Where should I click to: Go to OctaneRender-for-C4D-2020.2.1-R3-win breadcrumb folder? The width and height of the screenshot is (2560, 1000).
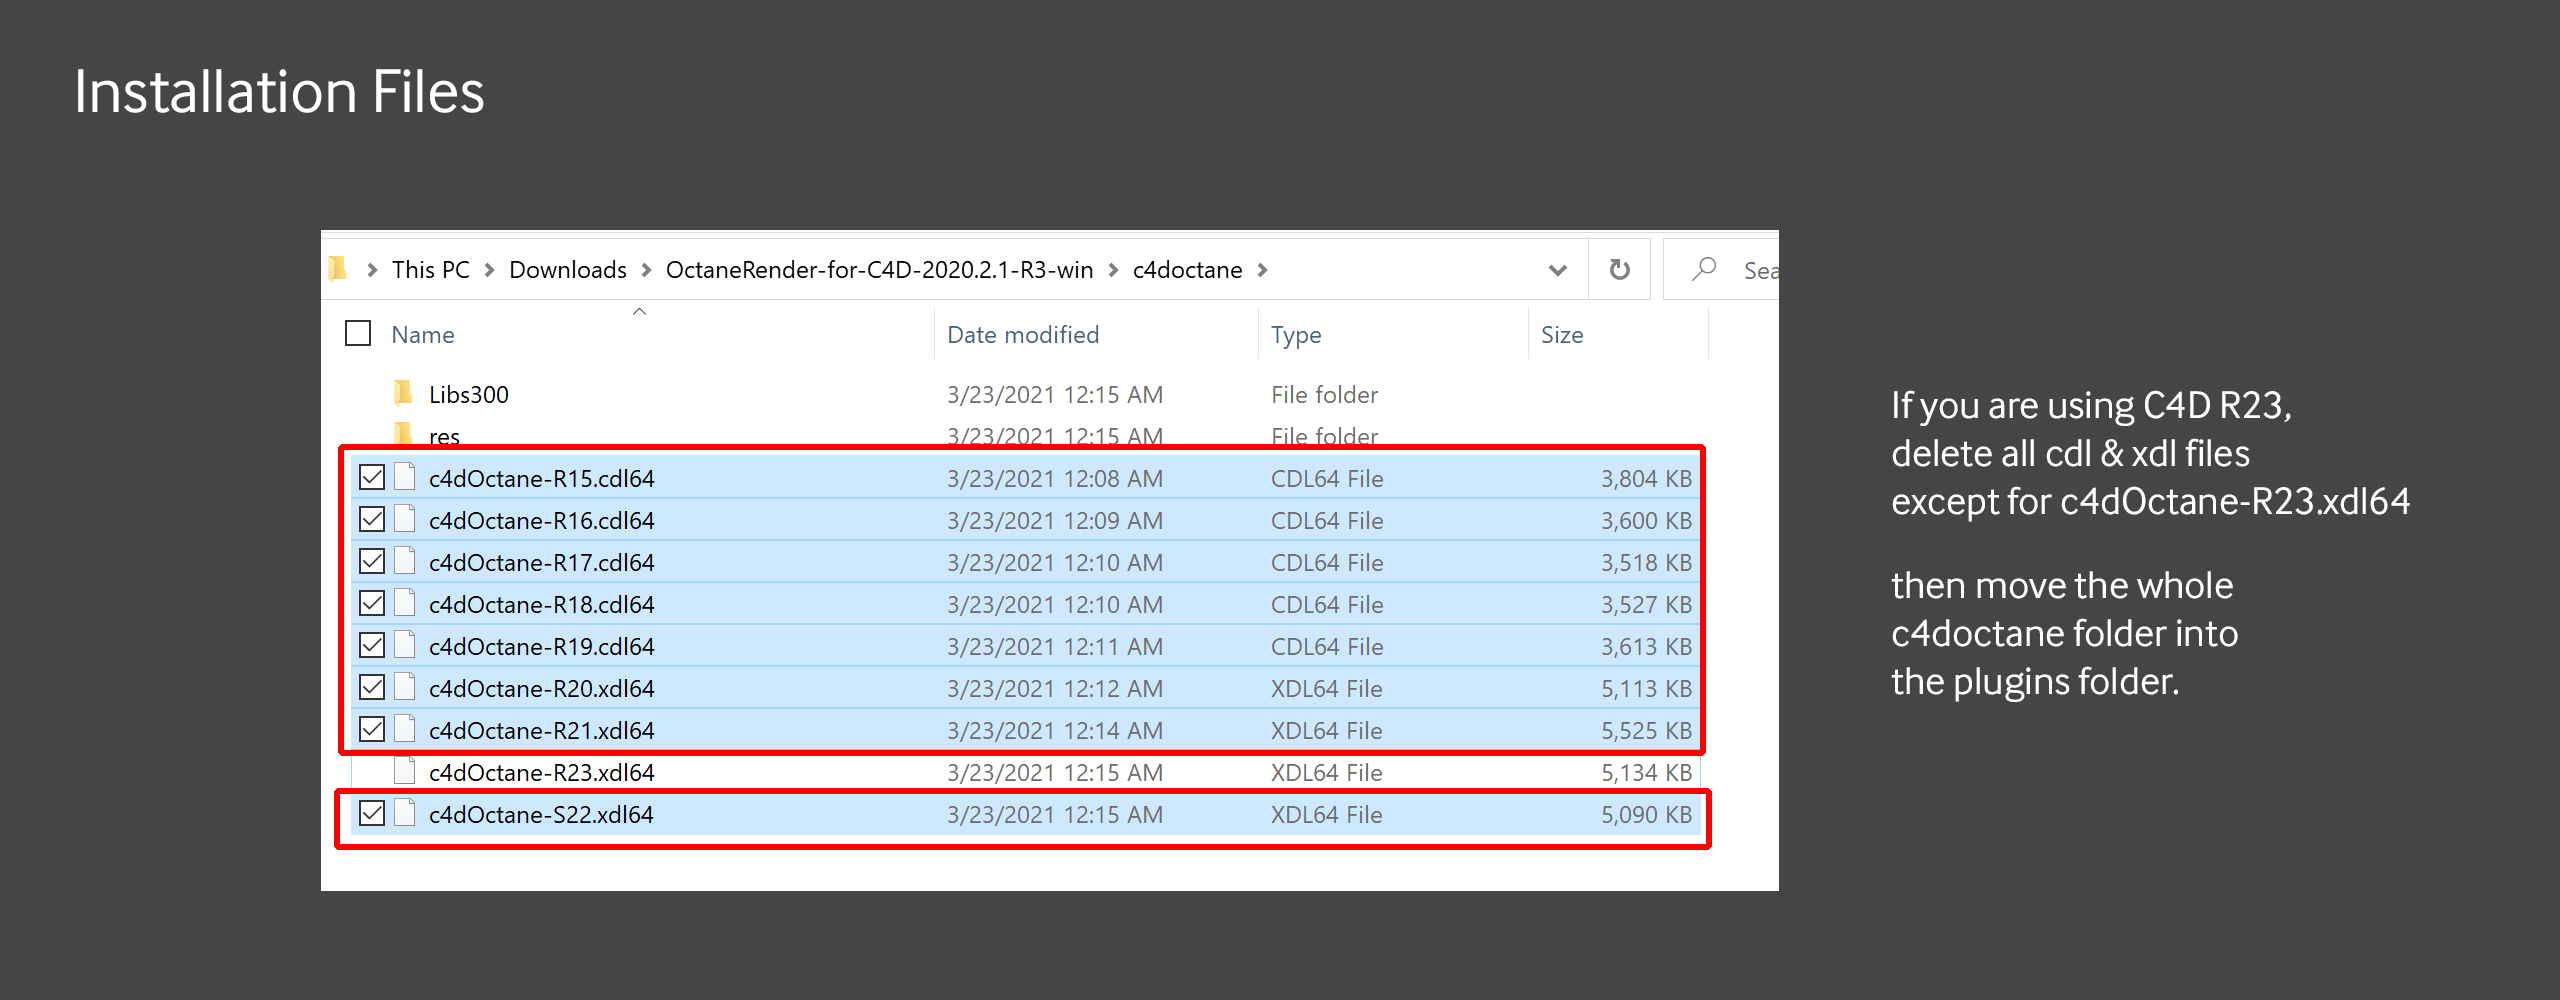[x=880, y=270]
